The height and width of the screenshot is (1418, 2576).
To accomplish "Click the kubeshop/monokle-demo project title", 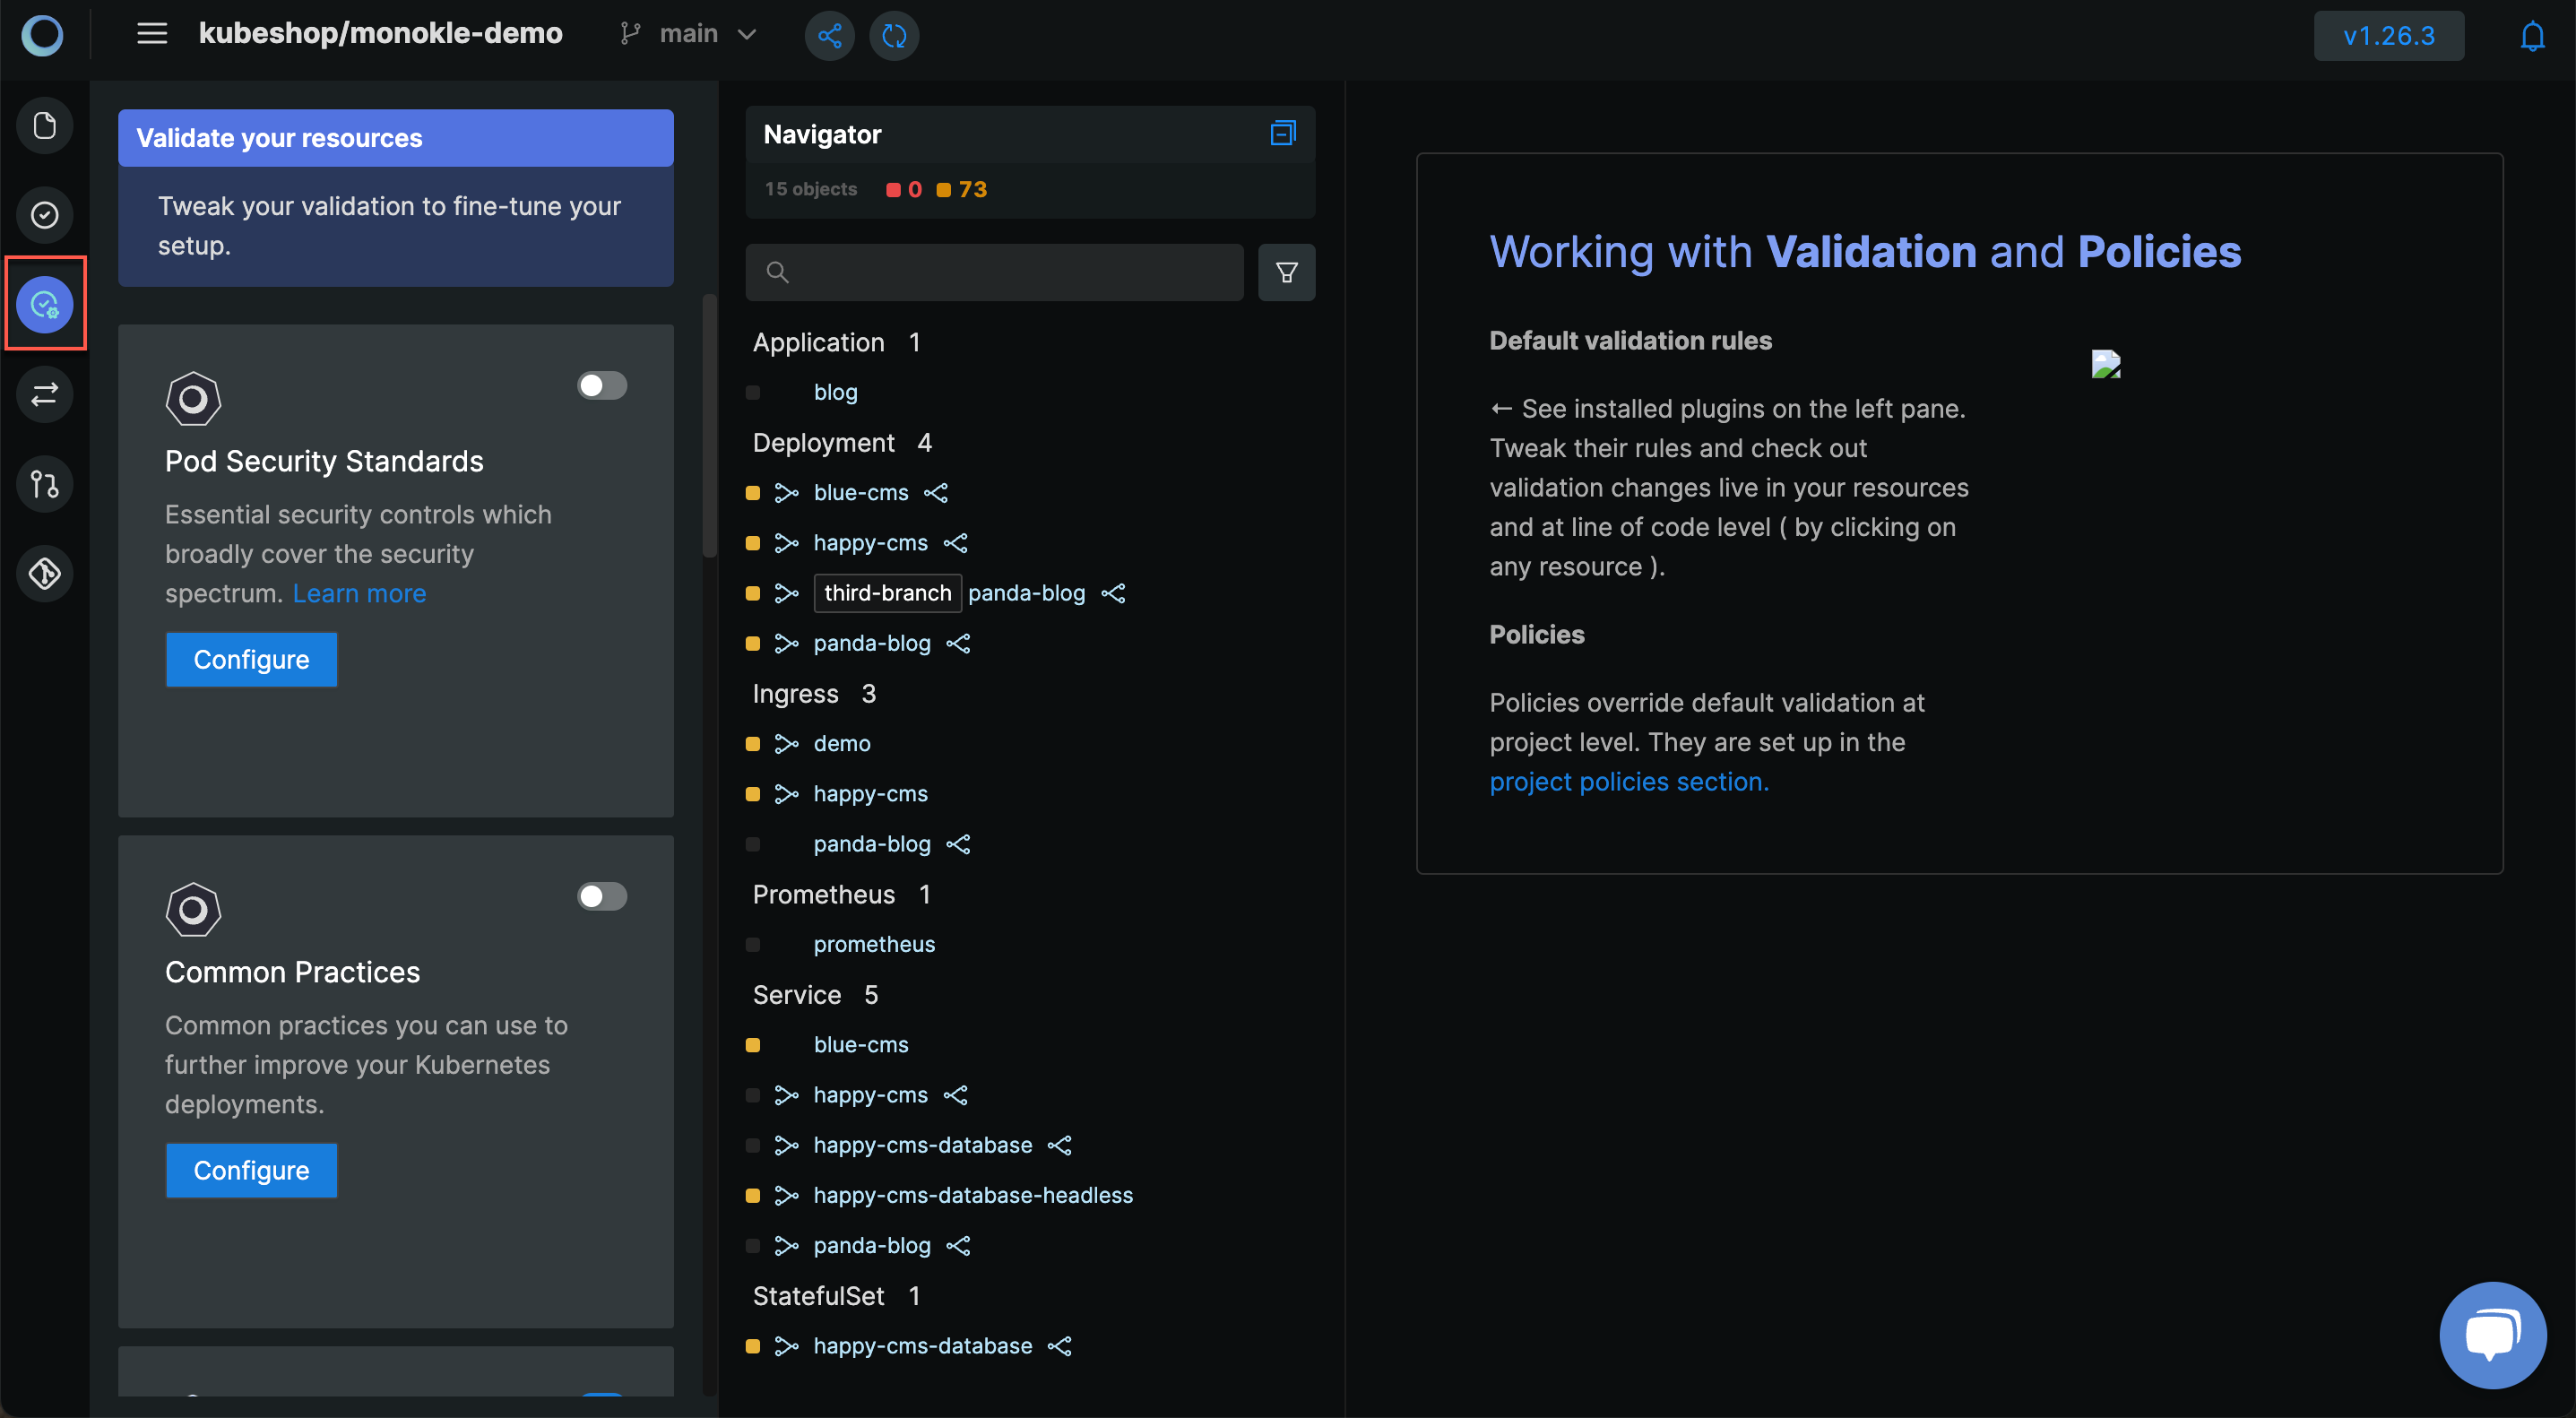I will [380, 34].
